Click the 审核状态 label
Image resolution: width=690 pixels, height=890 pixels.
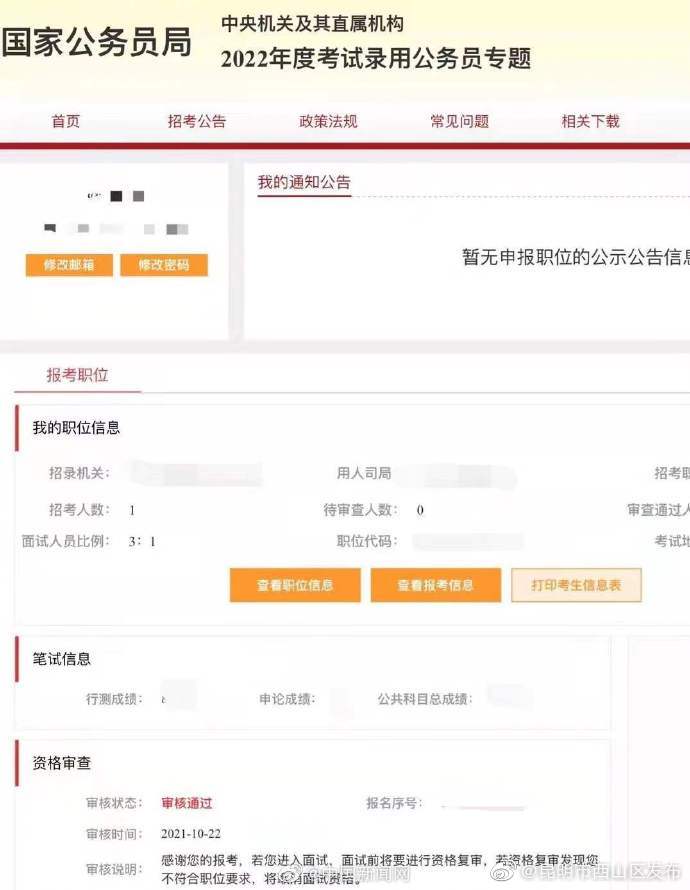click(114, 803)
